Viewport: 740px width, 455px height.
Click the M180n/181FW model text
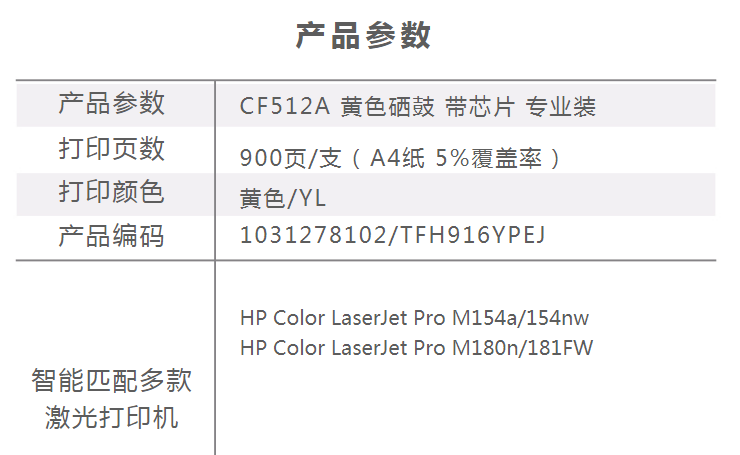click(x=522, y=348)
